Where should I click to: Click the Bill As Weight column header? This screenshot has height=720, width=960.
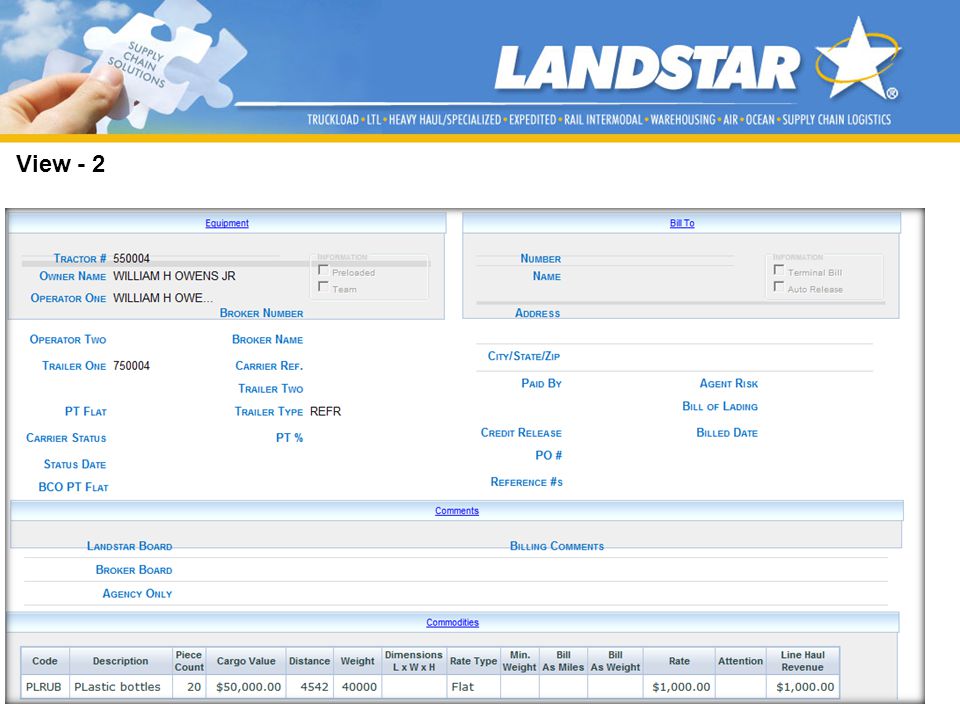click(x=615, y=661)
